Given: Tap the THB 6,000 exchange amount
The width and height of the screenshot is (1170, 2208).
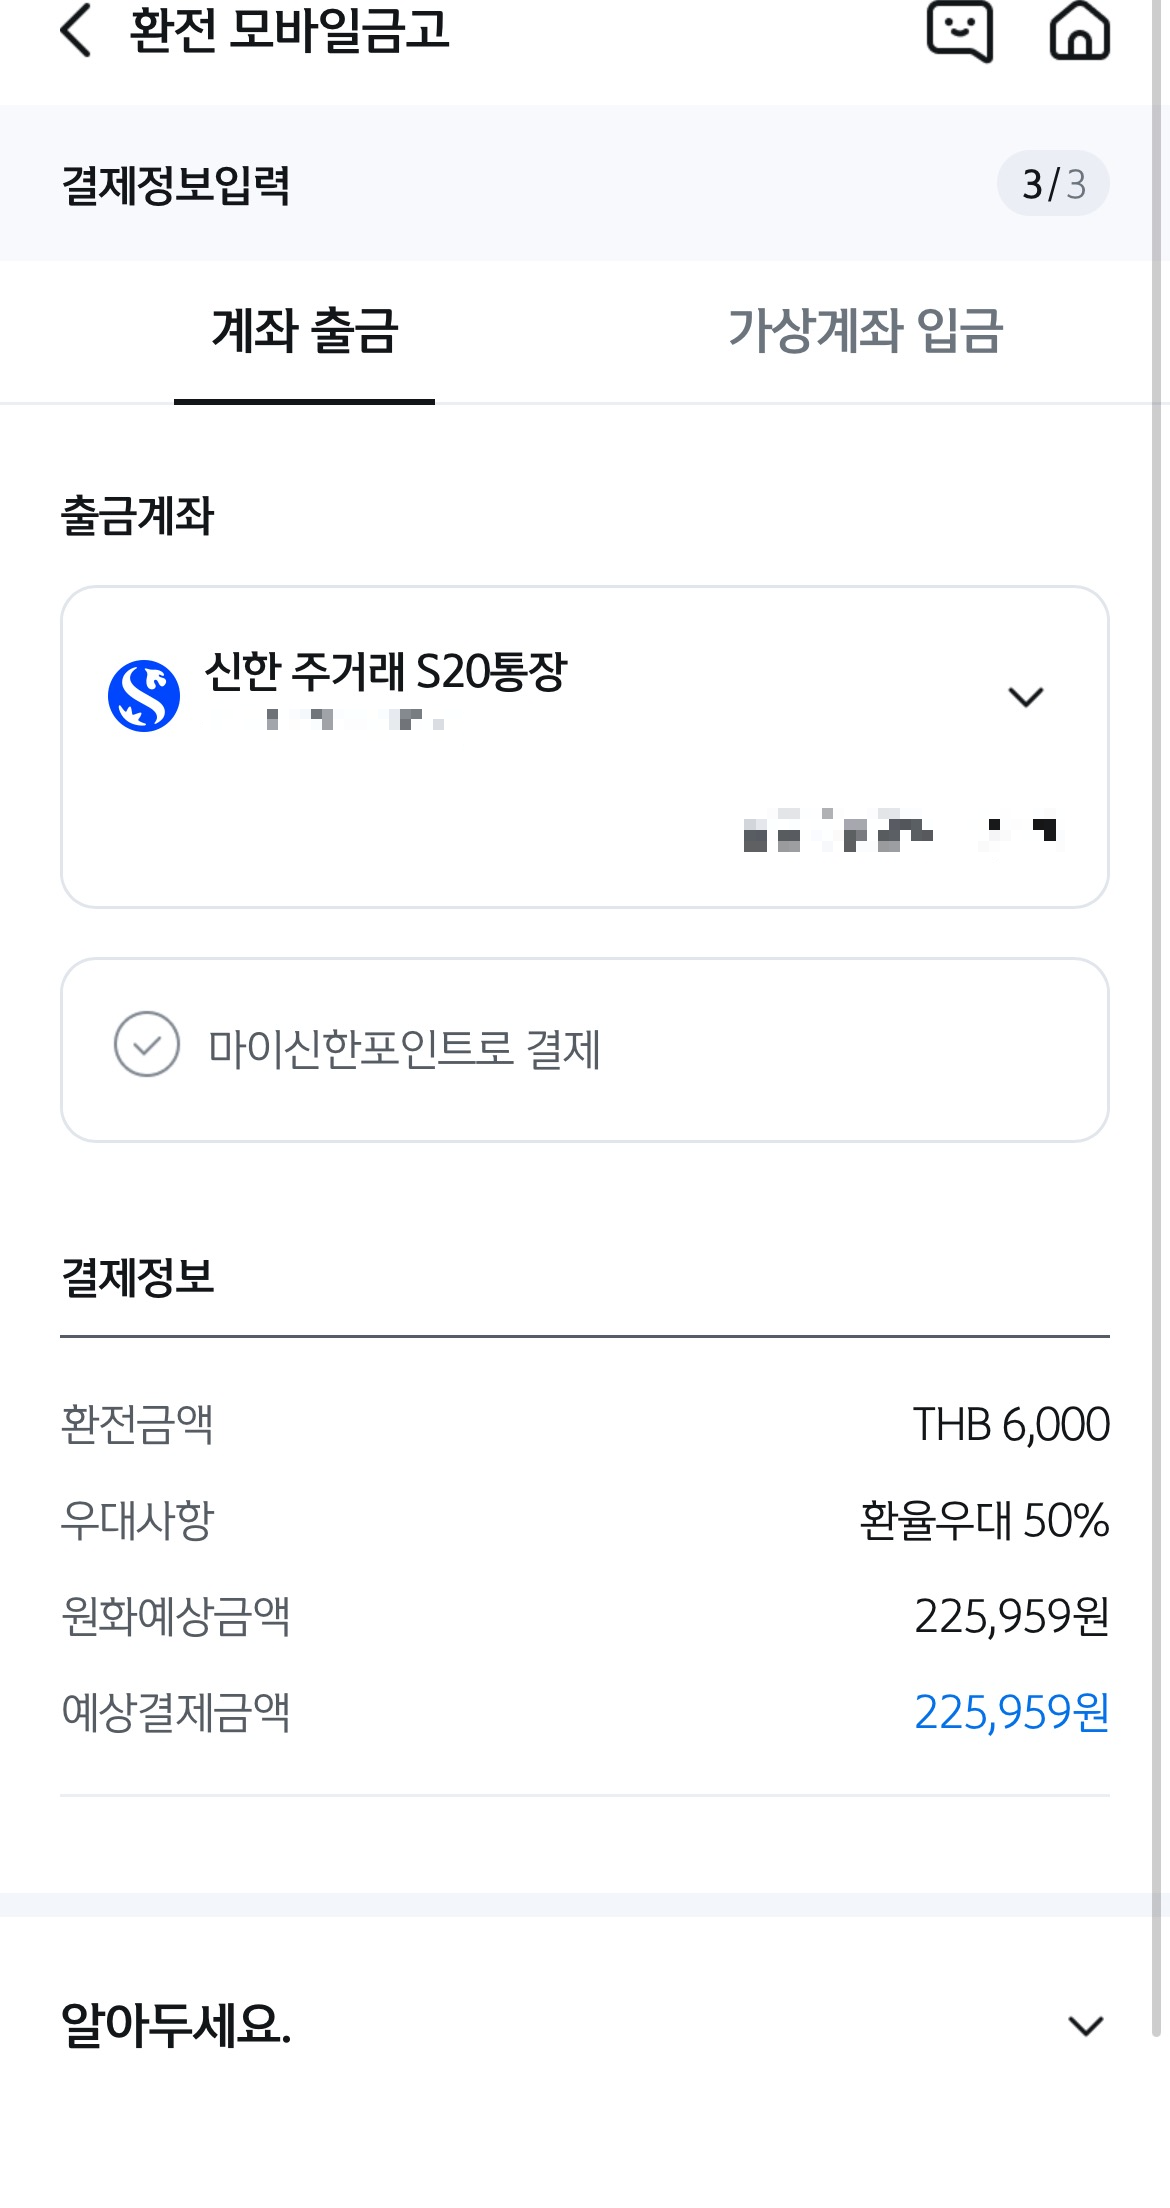Looking at the screenshot, I should pos(1011,1424).
